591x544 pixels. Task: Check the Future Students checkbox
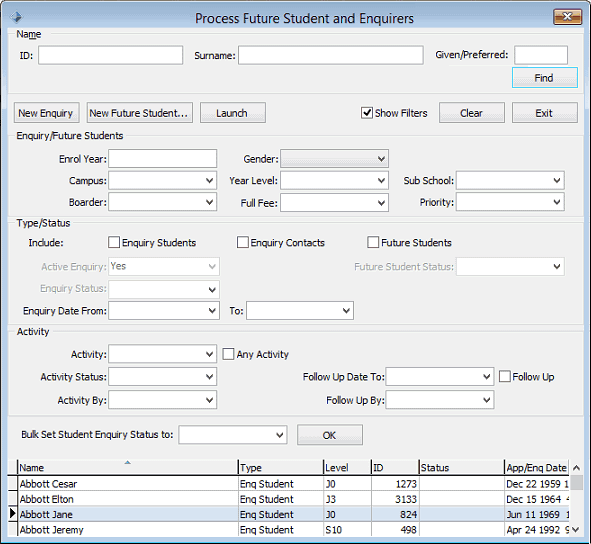click(x=373, y=242)
